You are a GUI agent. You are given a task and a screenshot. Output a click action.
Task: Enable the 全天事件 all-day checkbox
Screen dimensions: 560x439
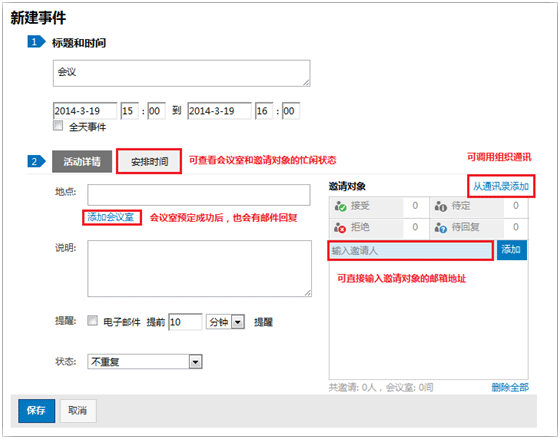pyautogui.click(x=58, y=126)
